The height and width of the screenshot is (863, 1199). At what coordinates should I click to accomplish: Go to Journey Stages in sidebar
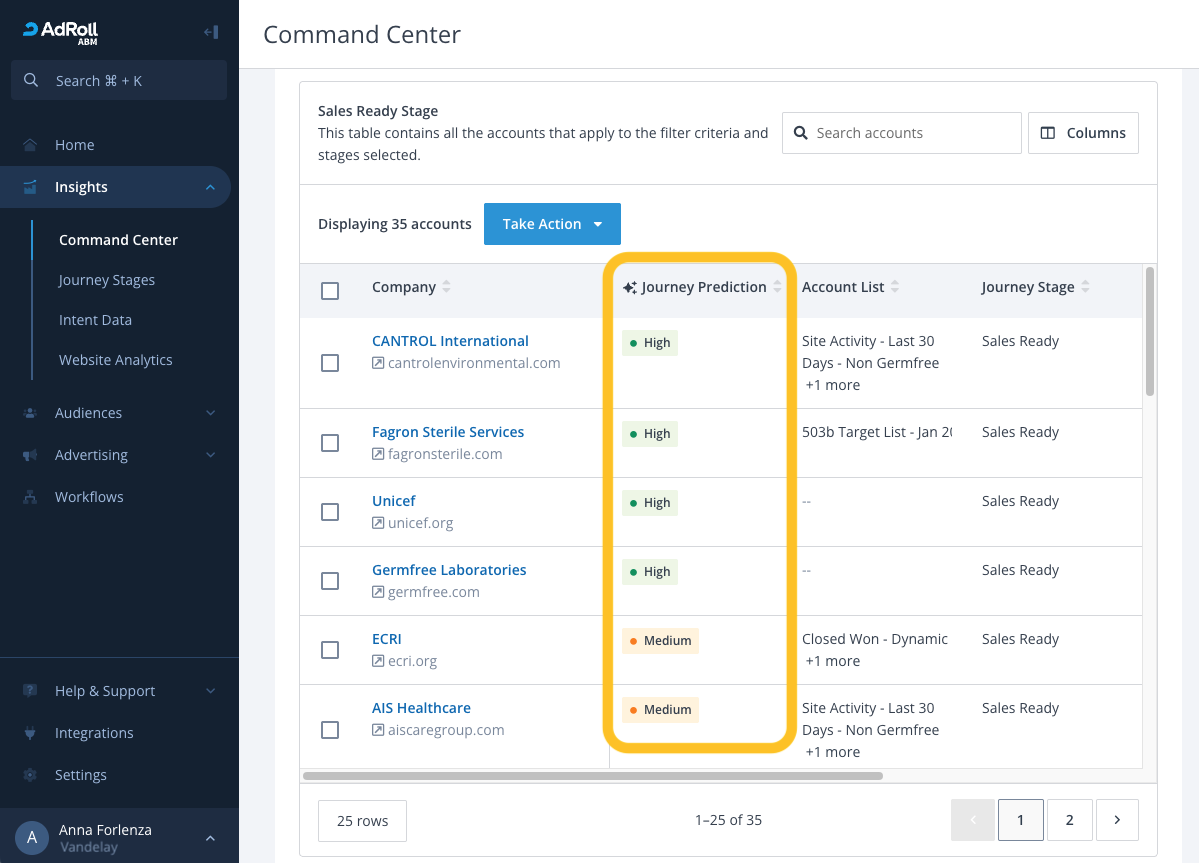107,280
